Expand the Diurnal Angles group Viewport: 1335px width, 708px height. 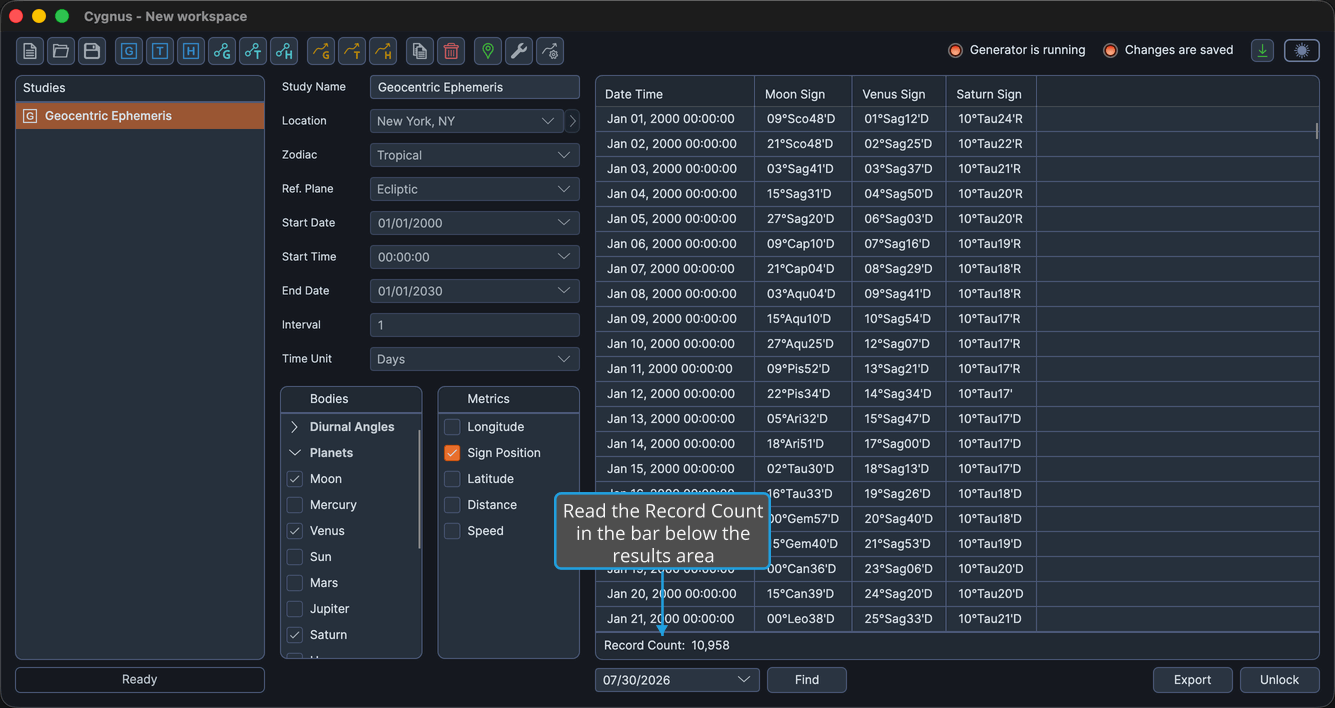(295, 427)
